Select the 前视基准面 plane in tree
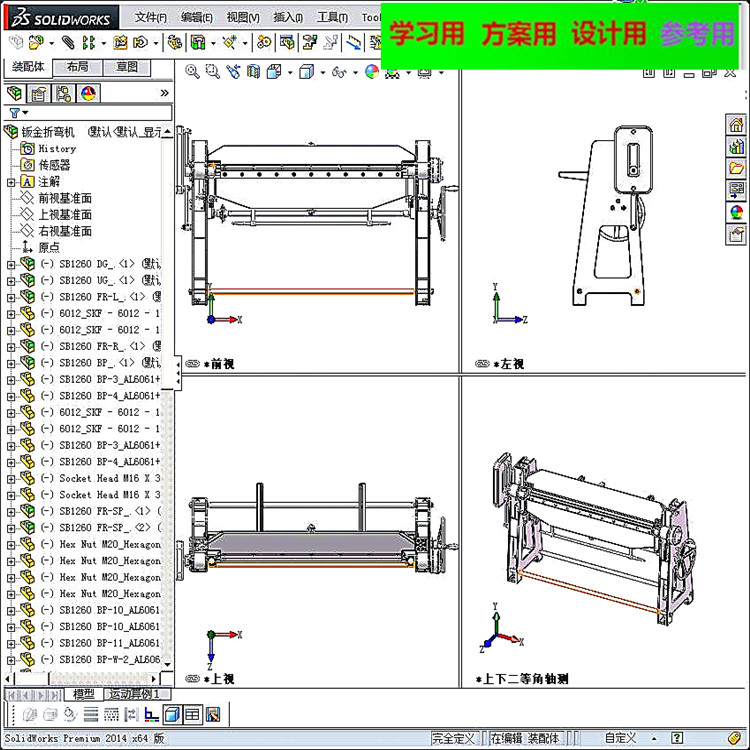Image resolution: width=750 pixels, height=750 pixels. [65, 198]
